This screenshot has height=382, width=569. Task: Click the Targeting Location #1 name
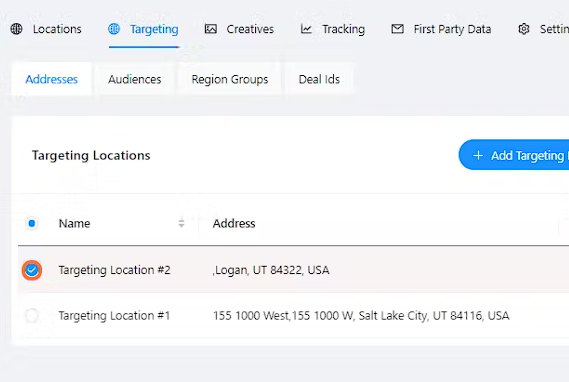pyautogui.click(x=114, y=316)
